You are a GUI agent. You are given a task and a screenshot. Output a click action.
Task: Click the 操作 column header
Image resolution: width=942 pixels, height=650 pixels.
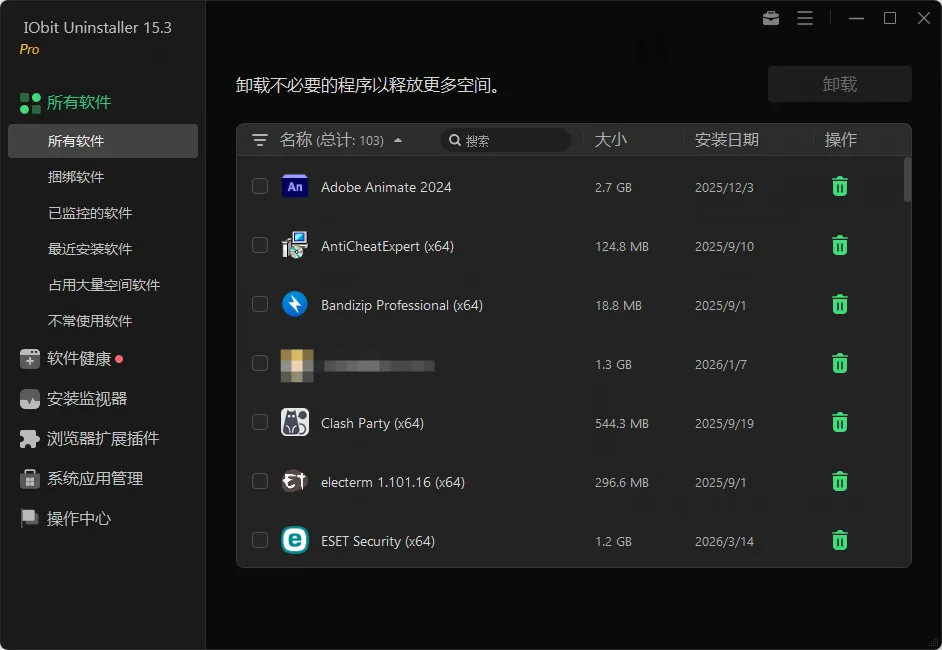(840, 140)
